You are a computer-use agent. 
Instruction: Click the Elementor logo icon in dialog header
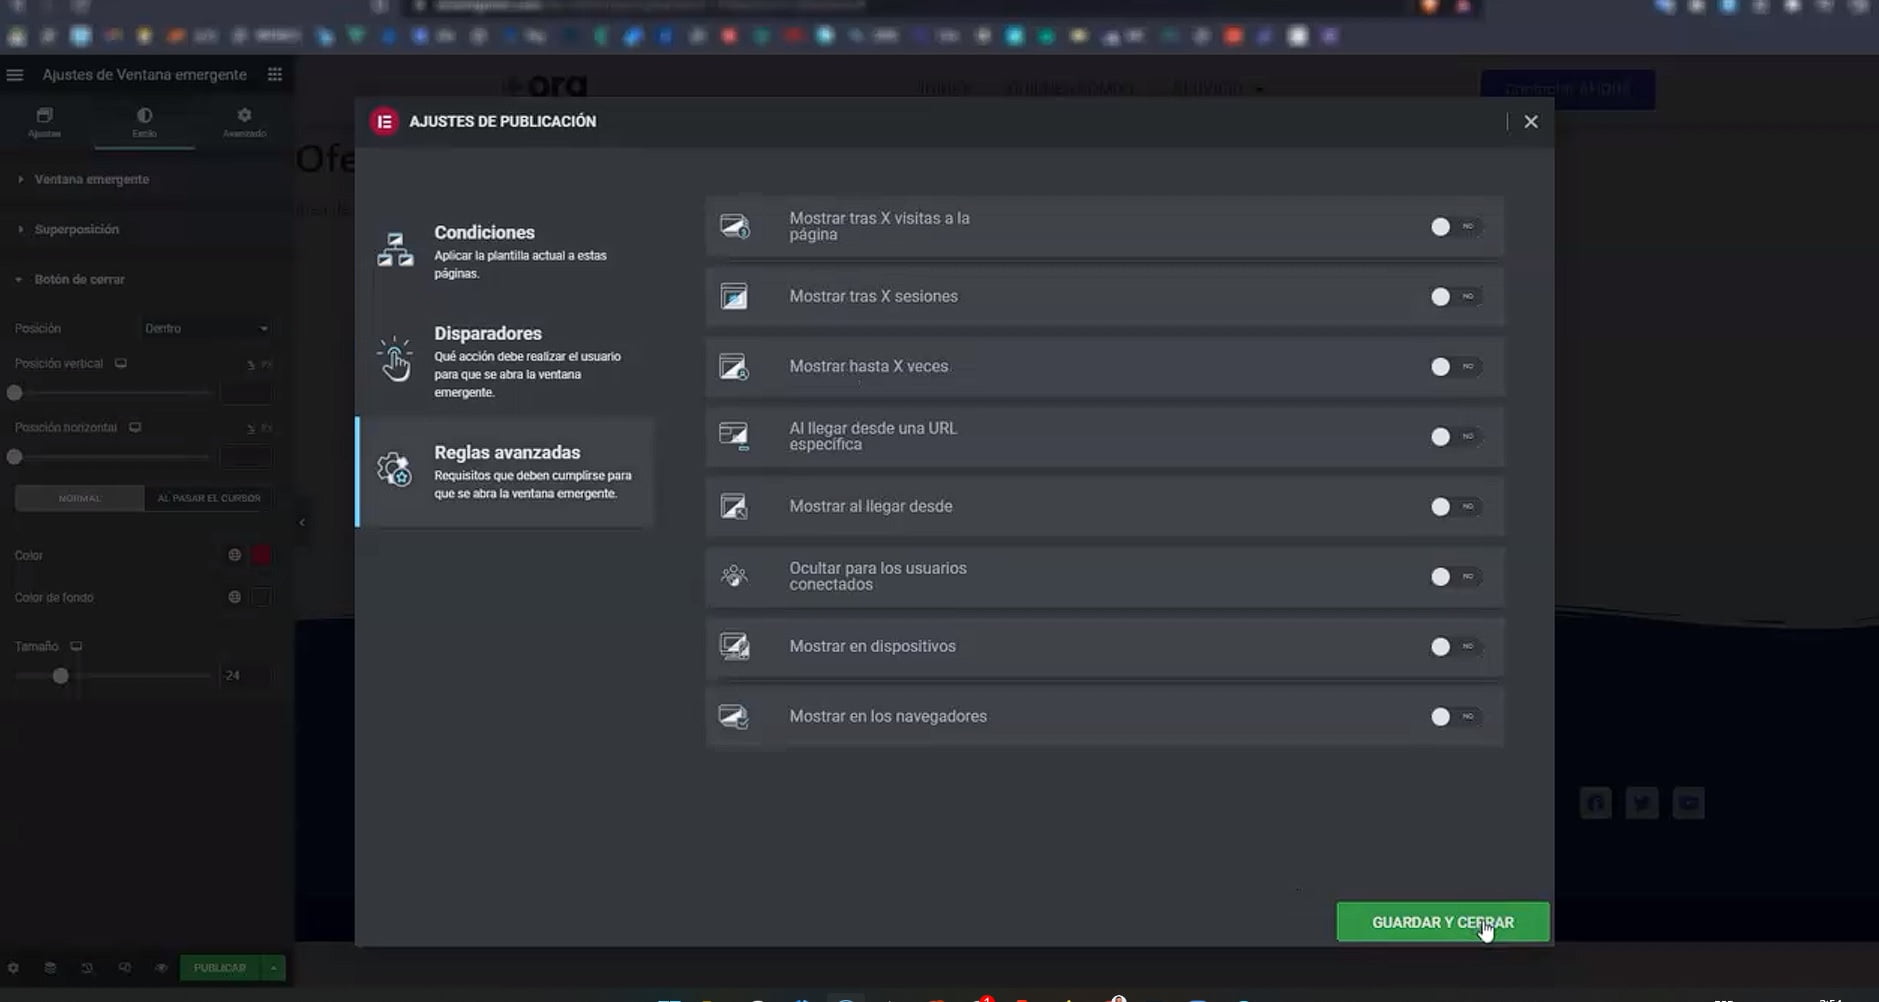click(x=384, y=122)
